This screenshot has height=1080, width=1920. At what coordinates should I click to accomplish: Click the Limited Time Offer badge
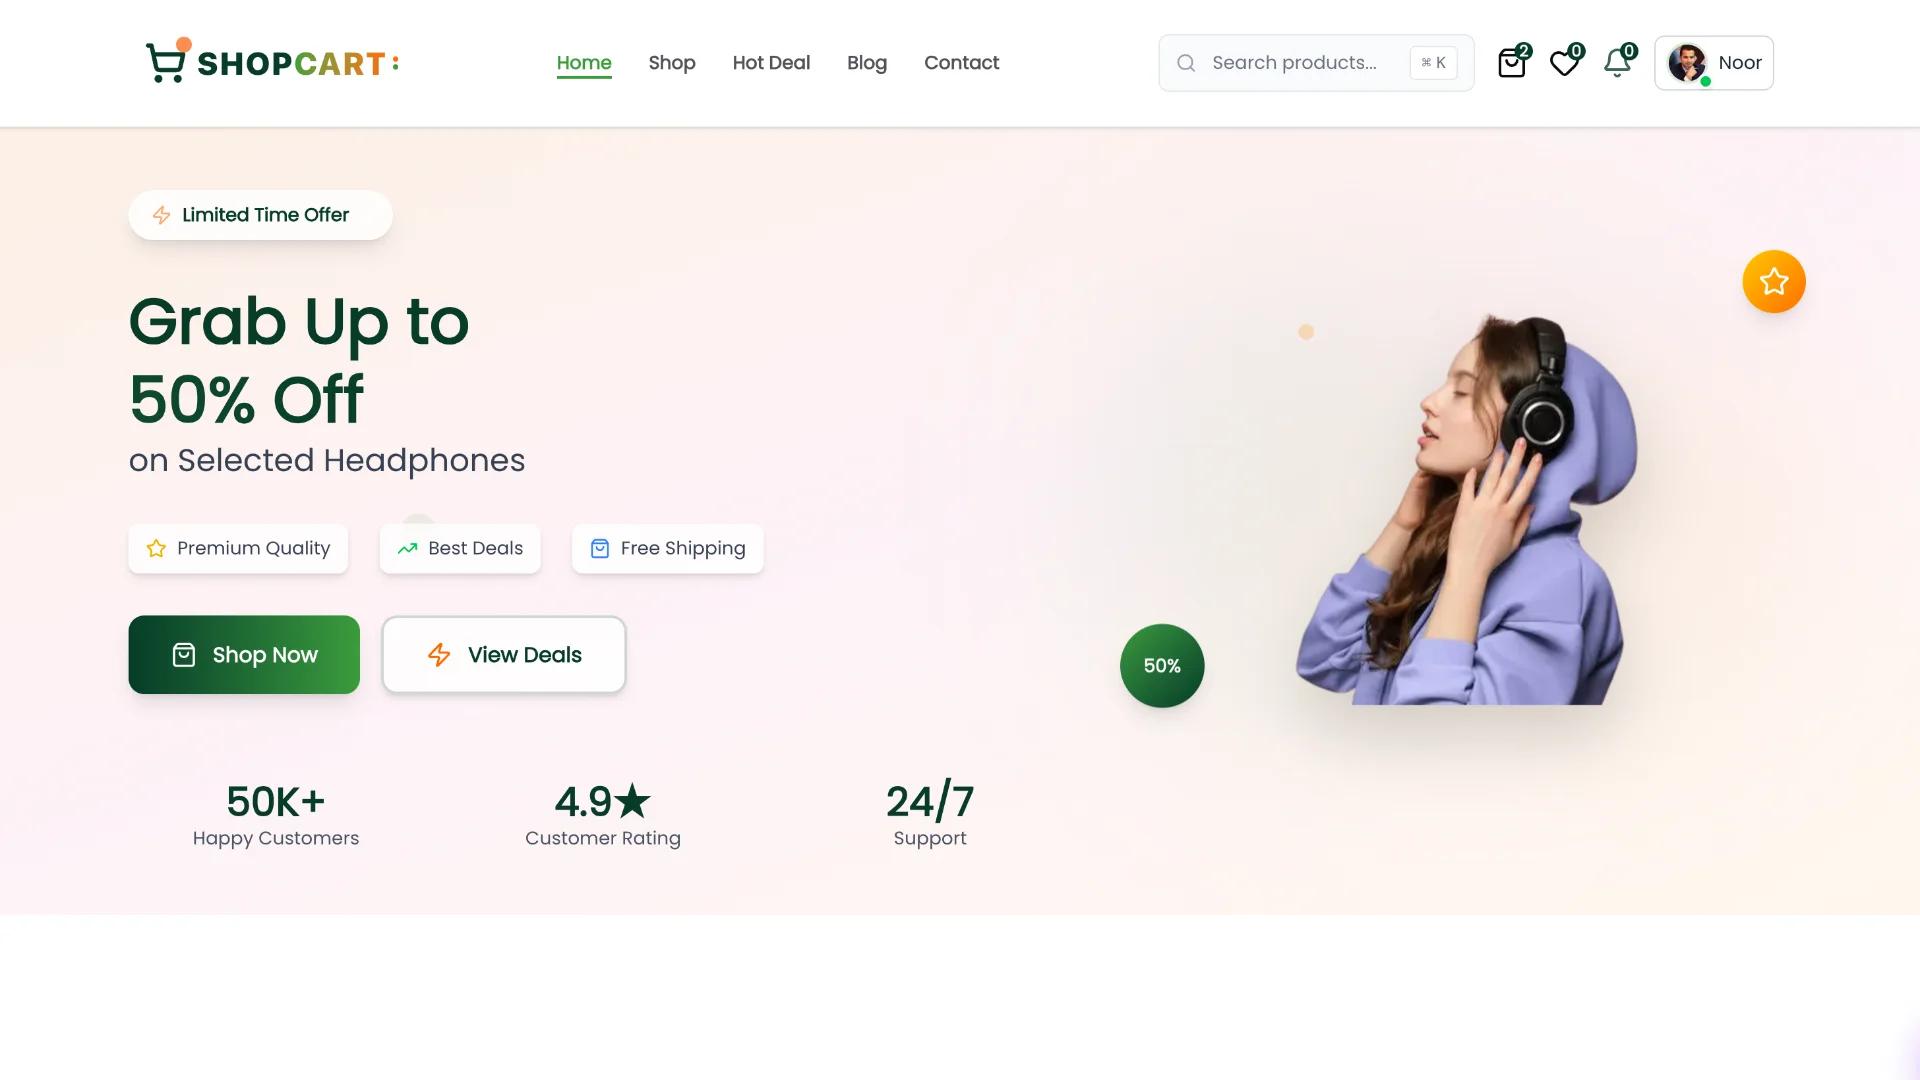pyautogui.click(x=260, y=215)
